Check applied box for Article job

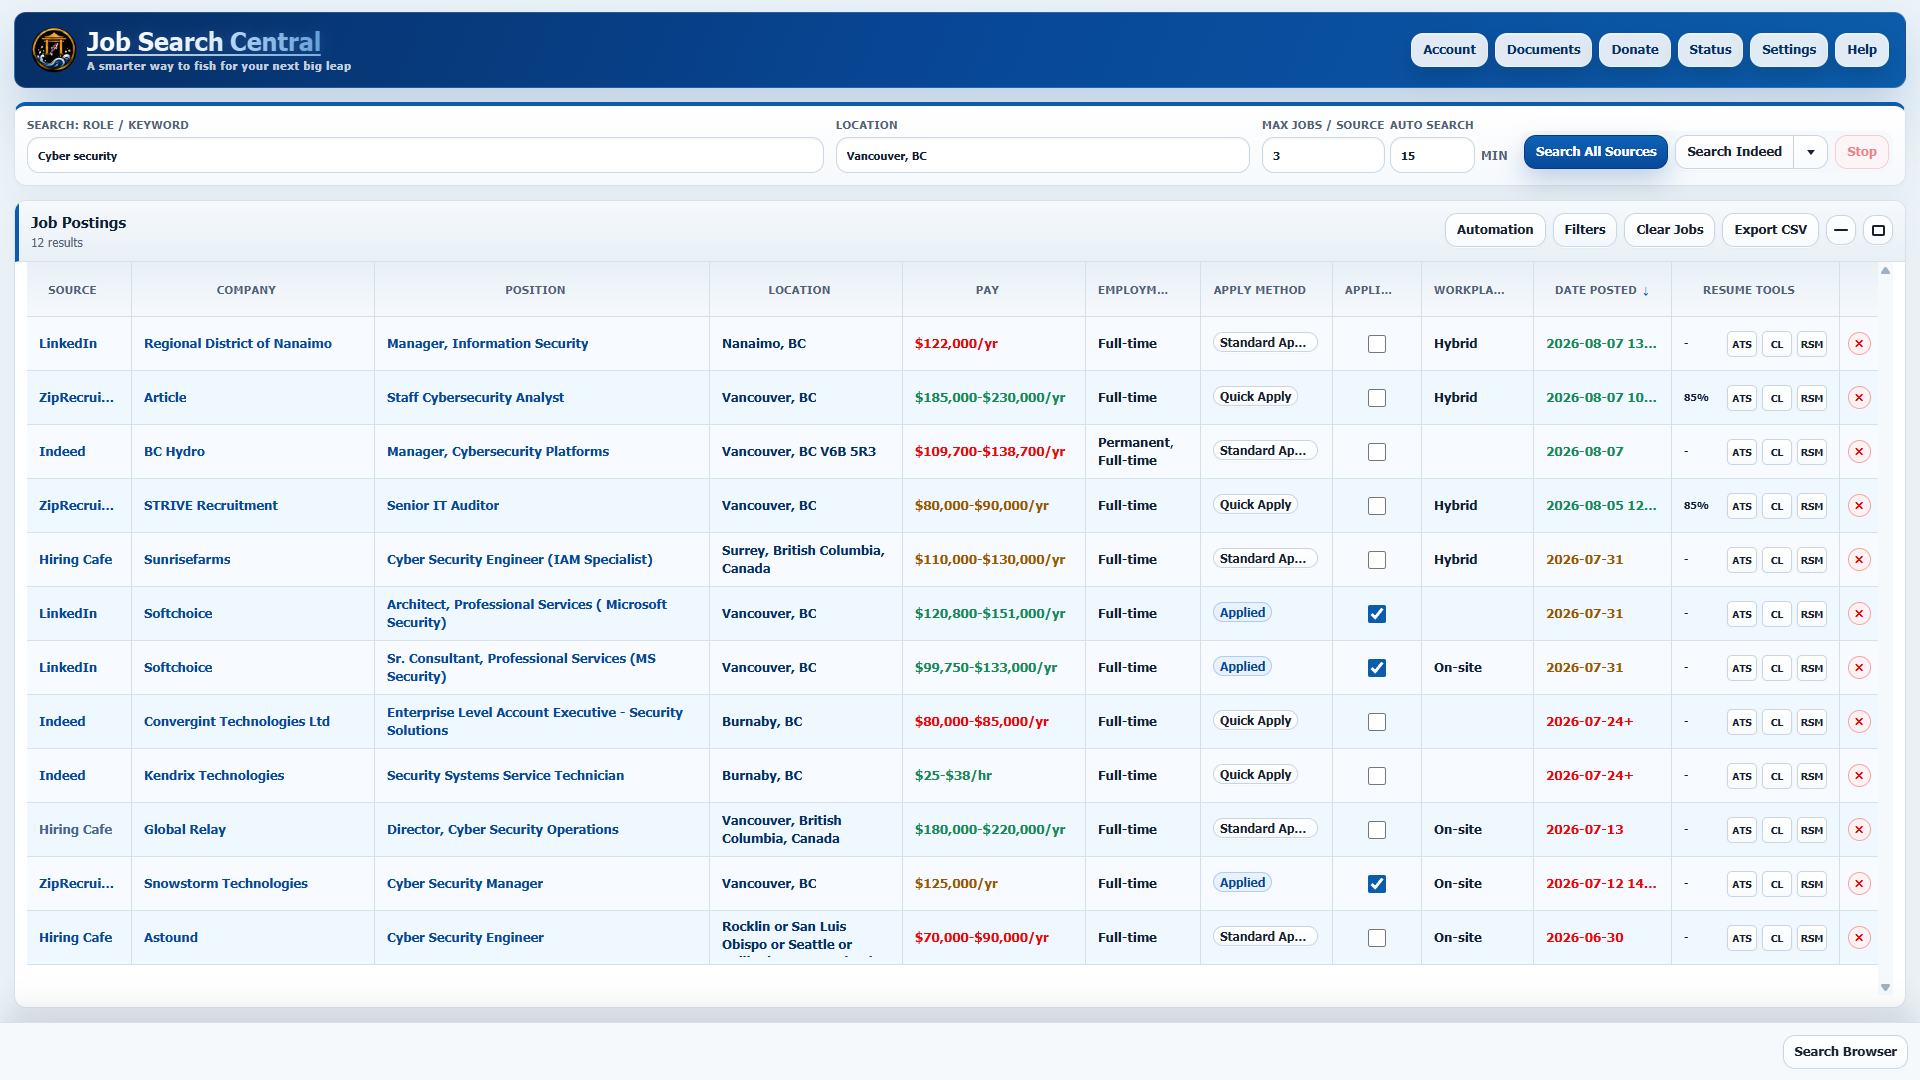click(1377, 398)
